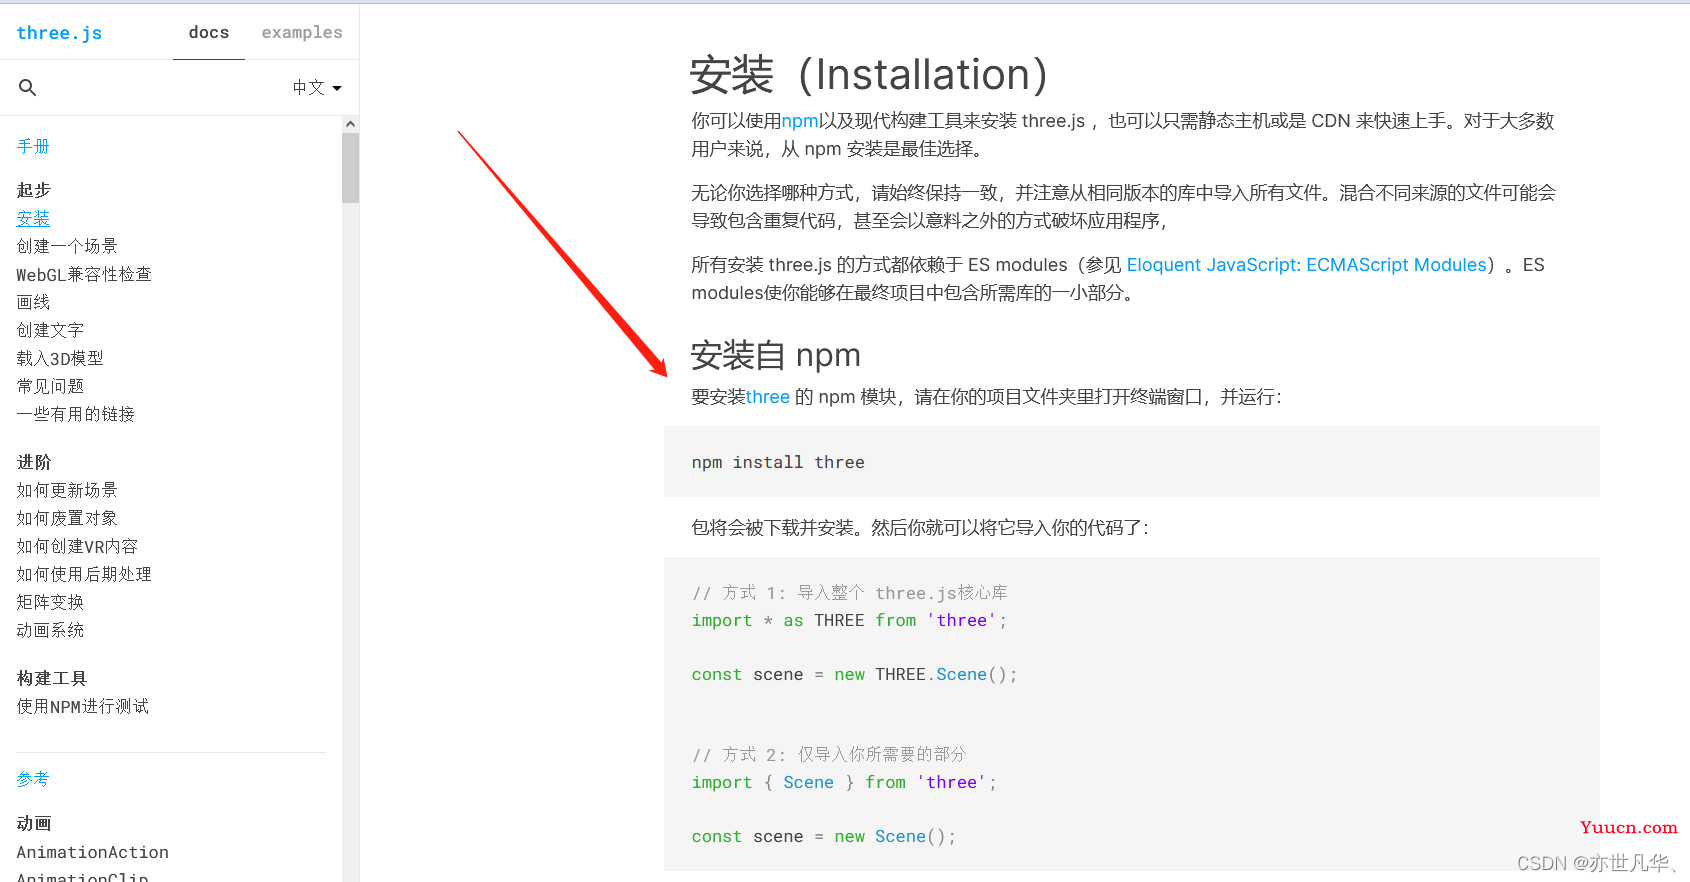
Task: Click 'const scene = new Scene();' line
Action: point(824,836)
